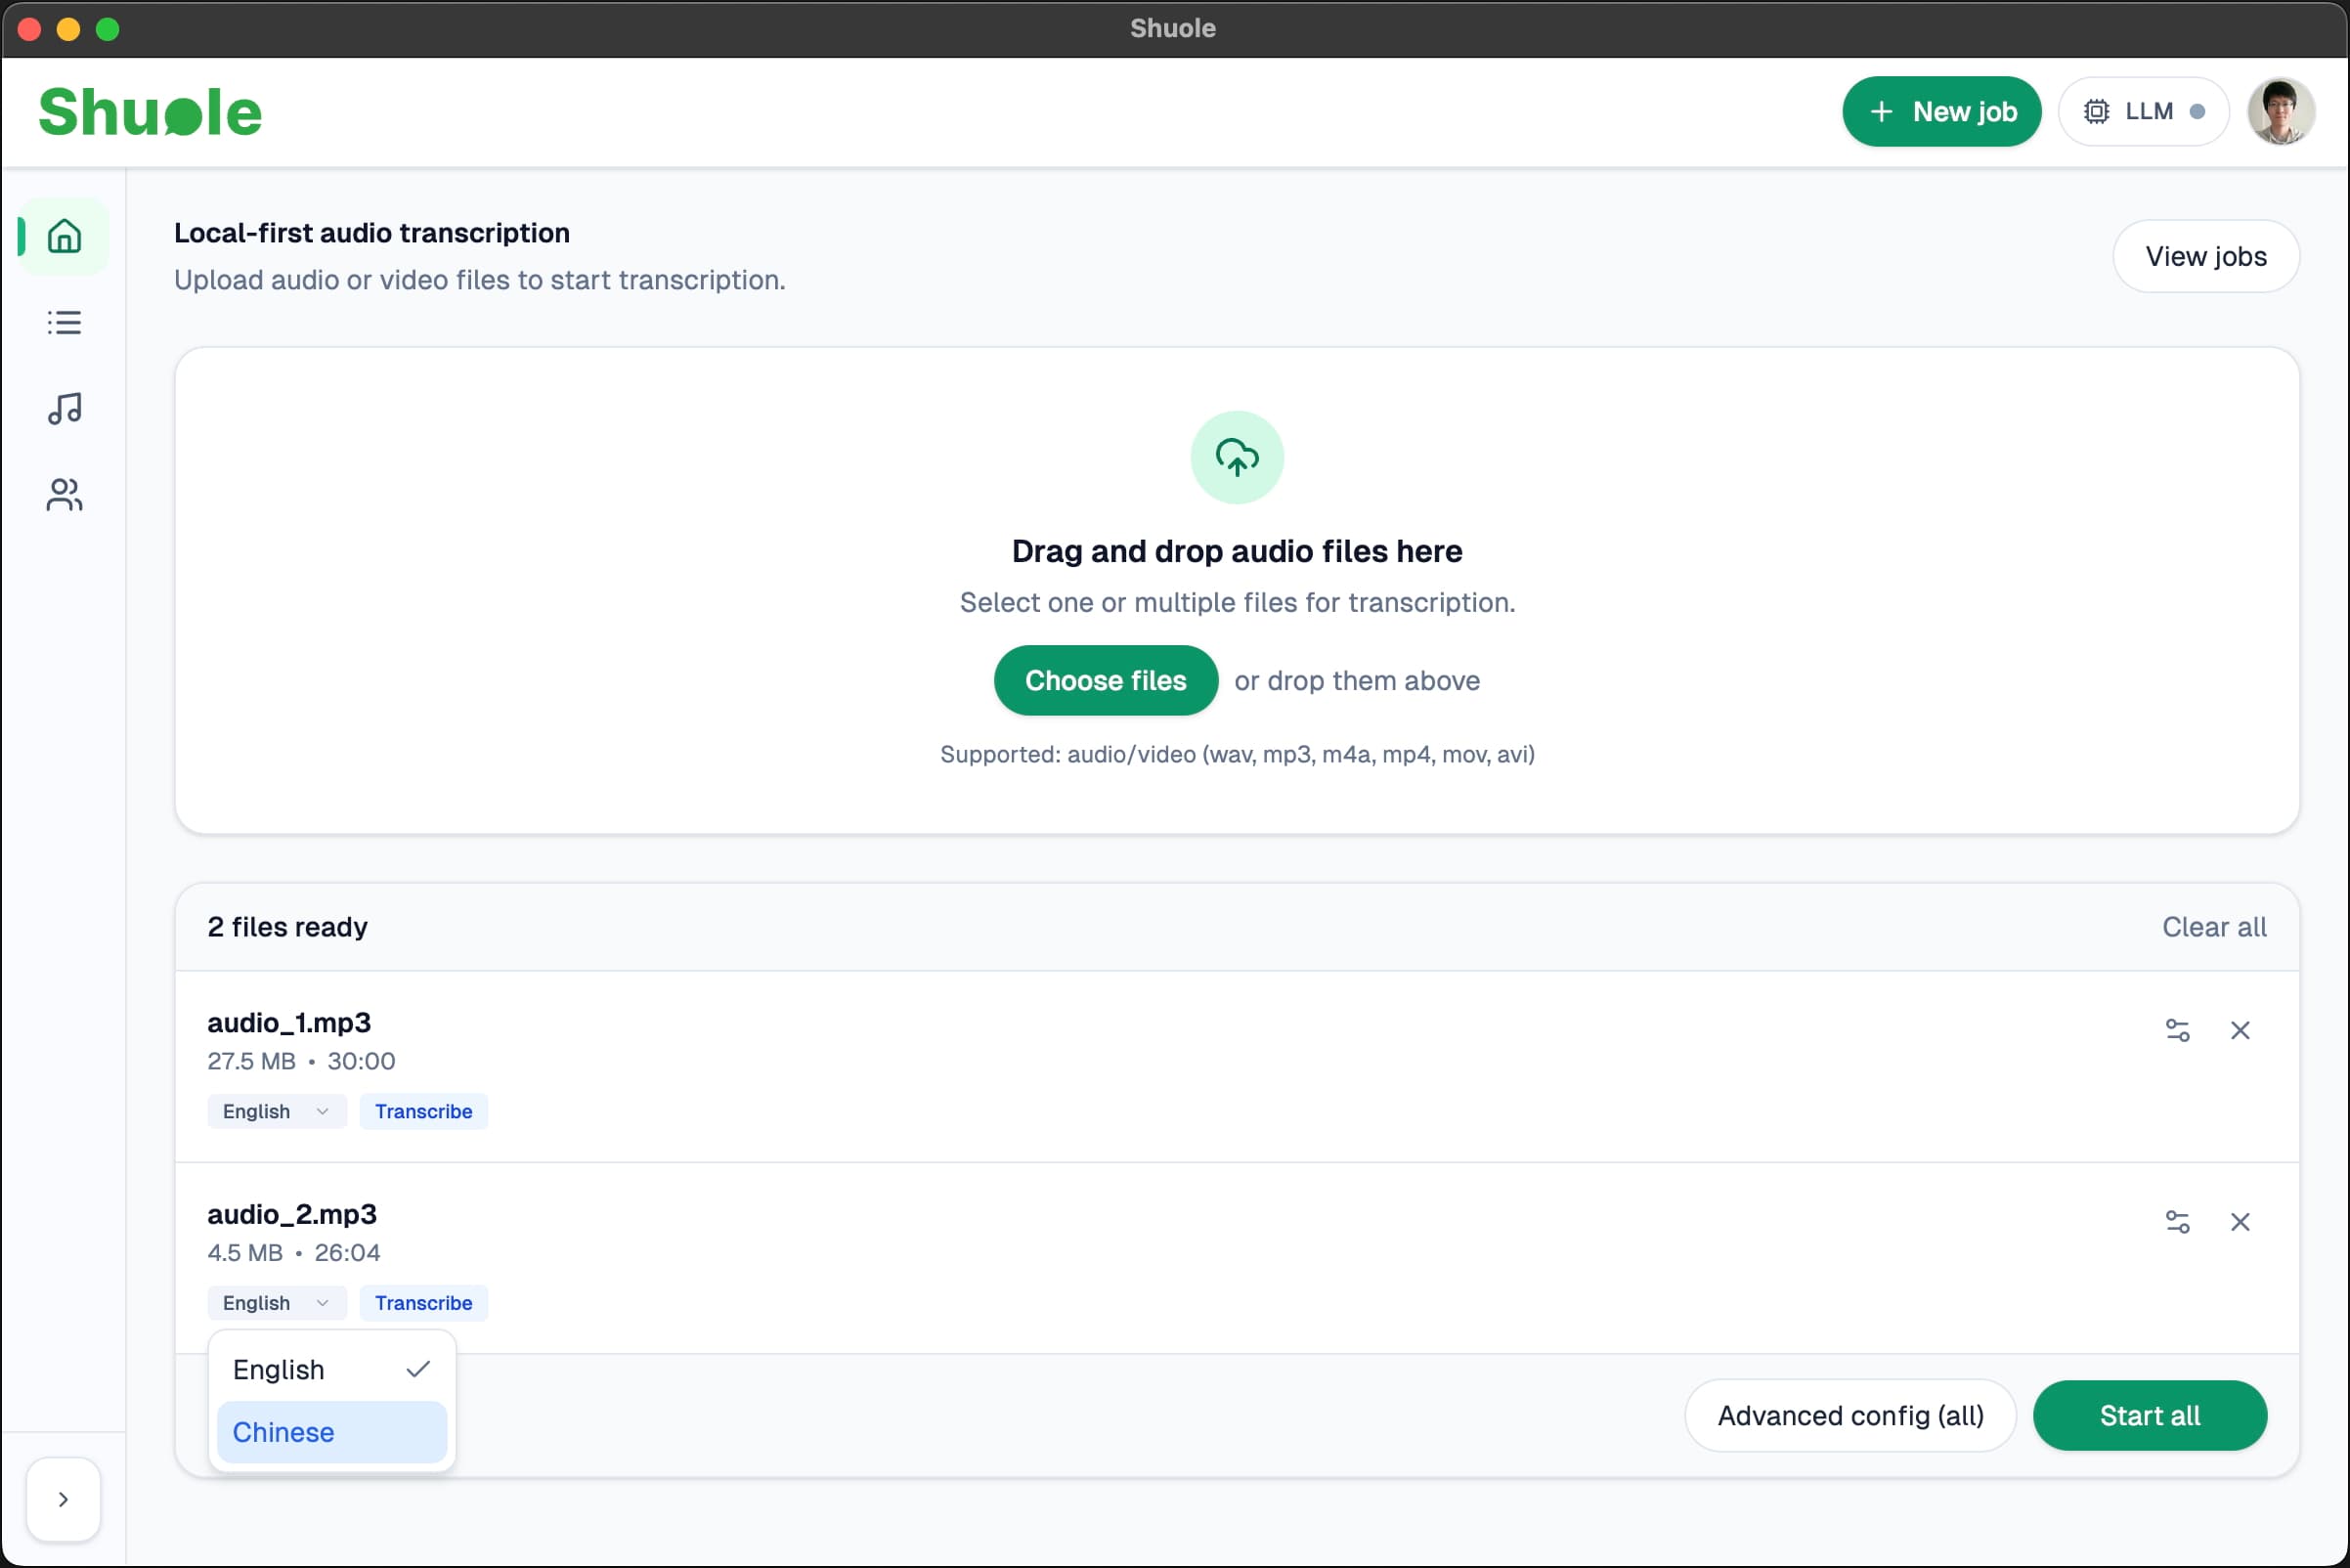The width and height of the screenshot is (2350, 1568).
Task: Click the cloud upload icon
Action: point(1236,457)
